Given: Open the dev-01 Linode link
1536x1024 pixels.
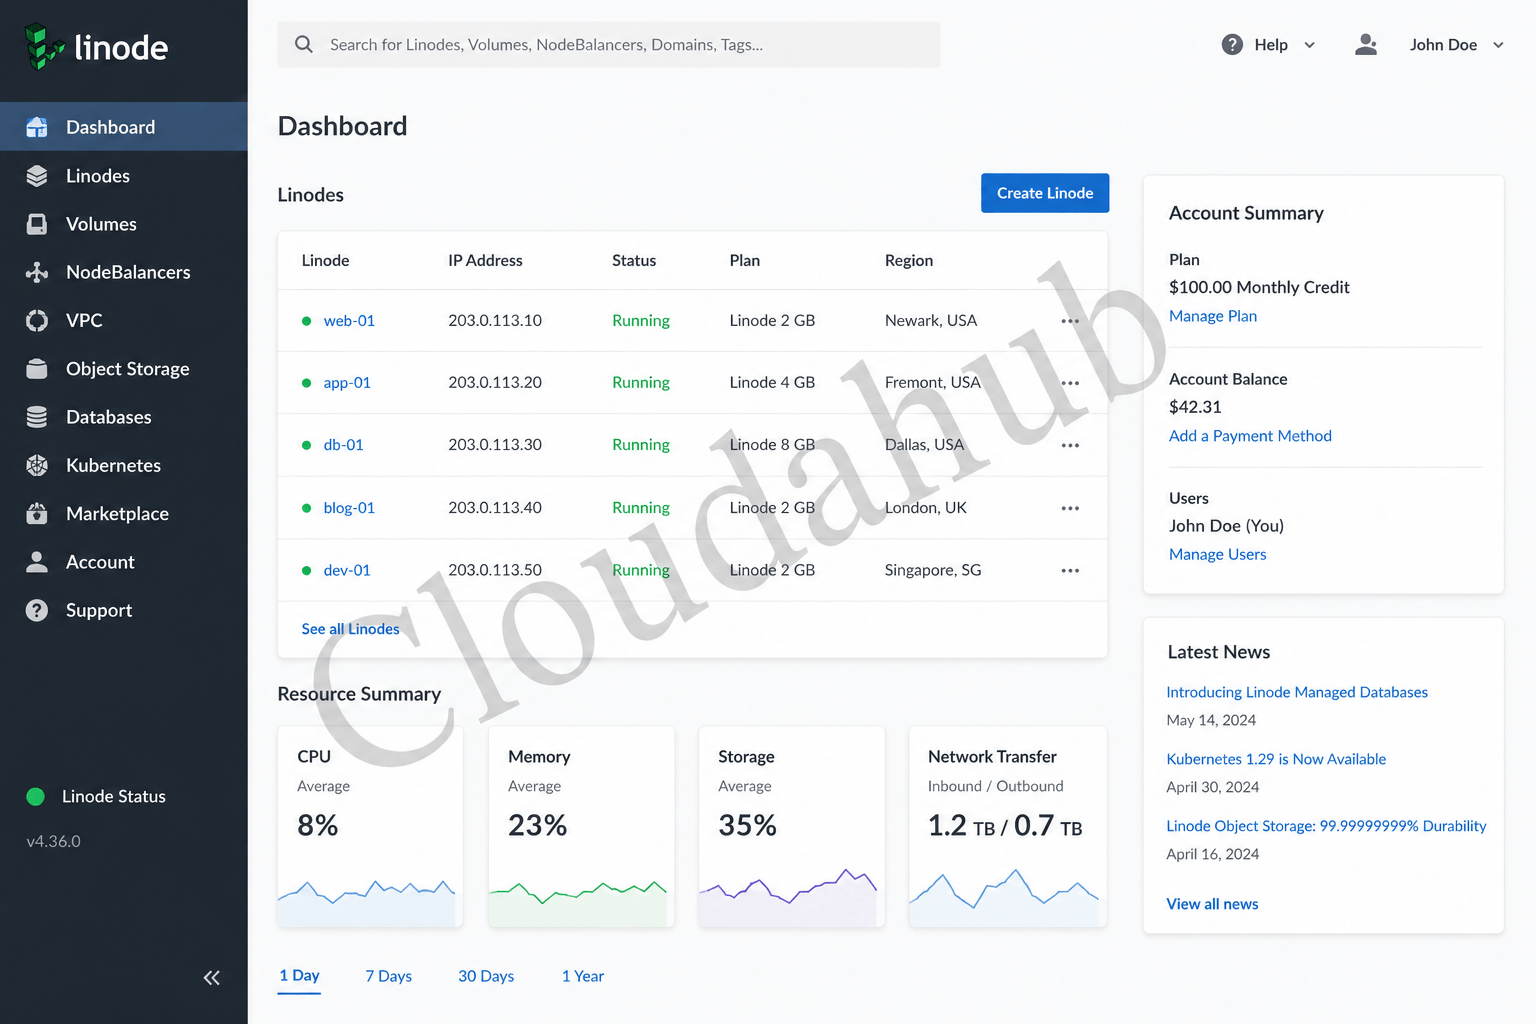Looking at the screenshot, I should [x=347, y=570].
